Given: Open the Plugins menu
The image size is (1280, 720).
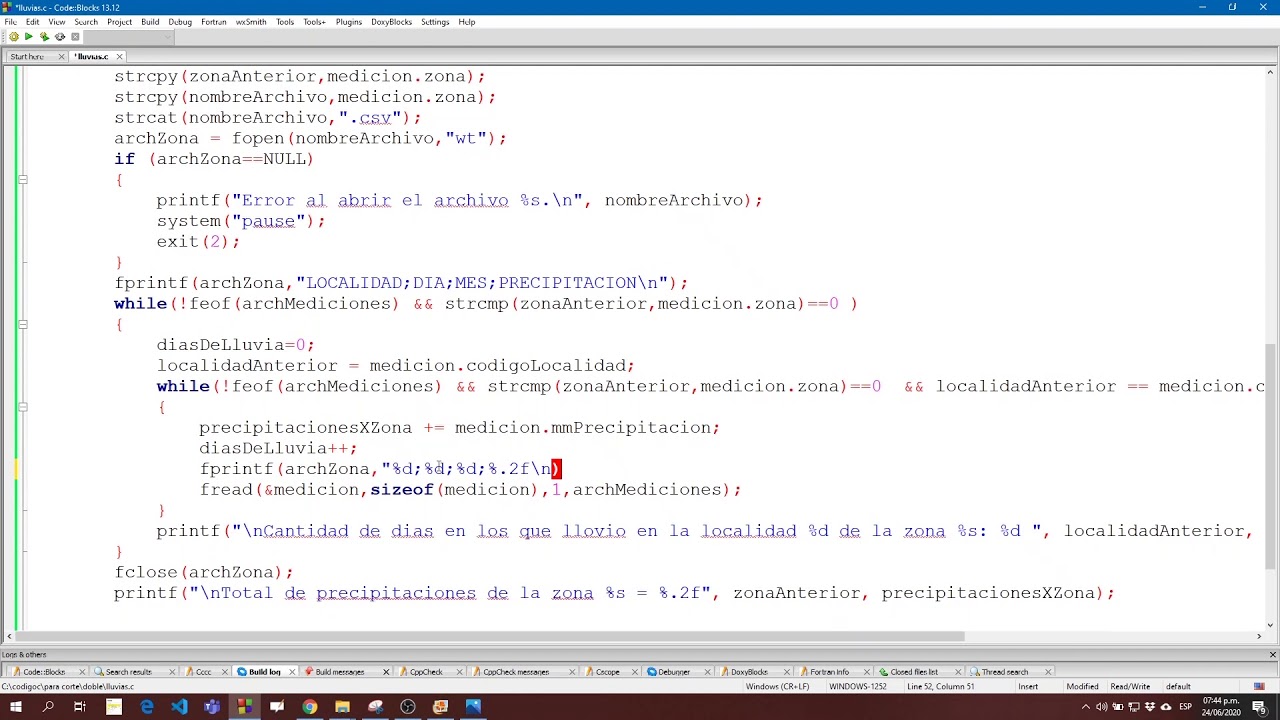Looking at the screenshot, I should coord(348,22).
